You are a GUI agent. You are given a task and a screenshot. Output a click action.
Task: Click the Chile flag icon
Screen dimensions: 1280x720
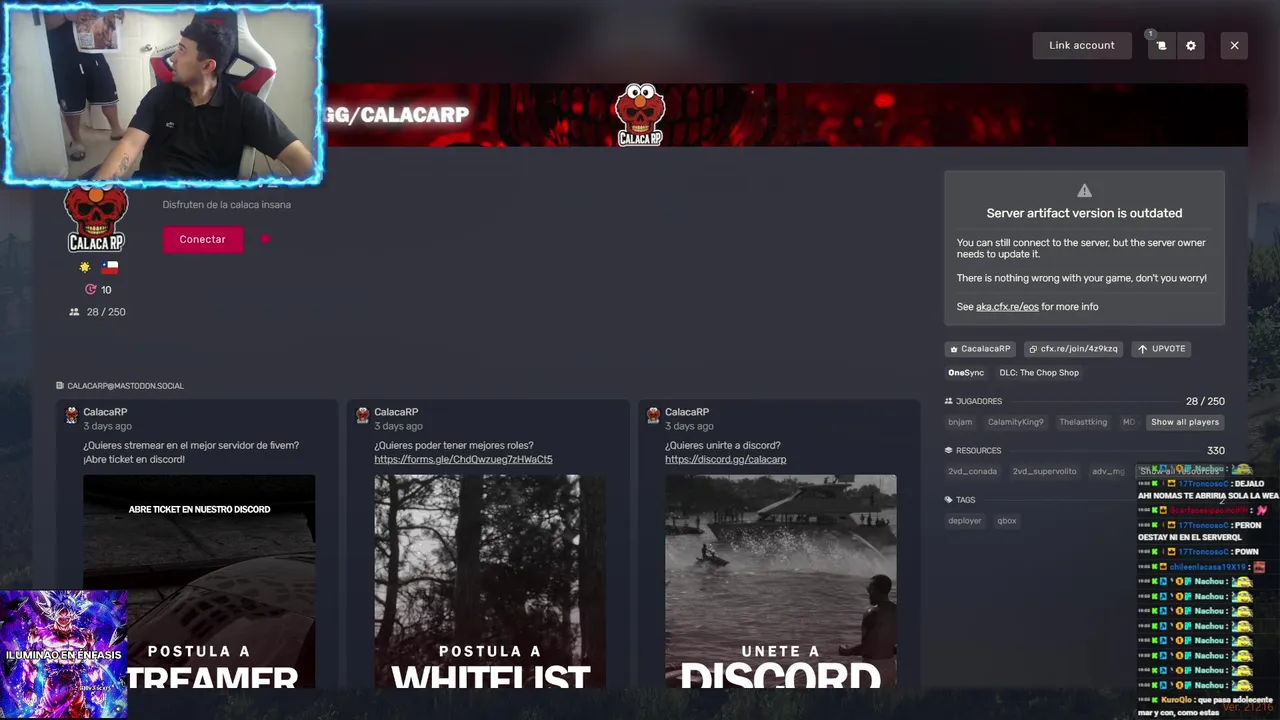pos(110,268)
